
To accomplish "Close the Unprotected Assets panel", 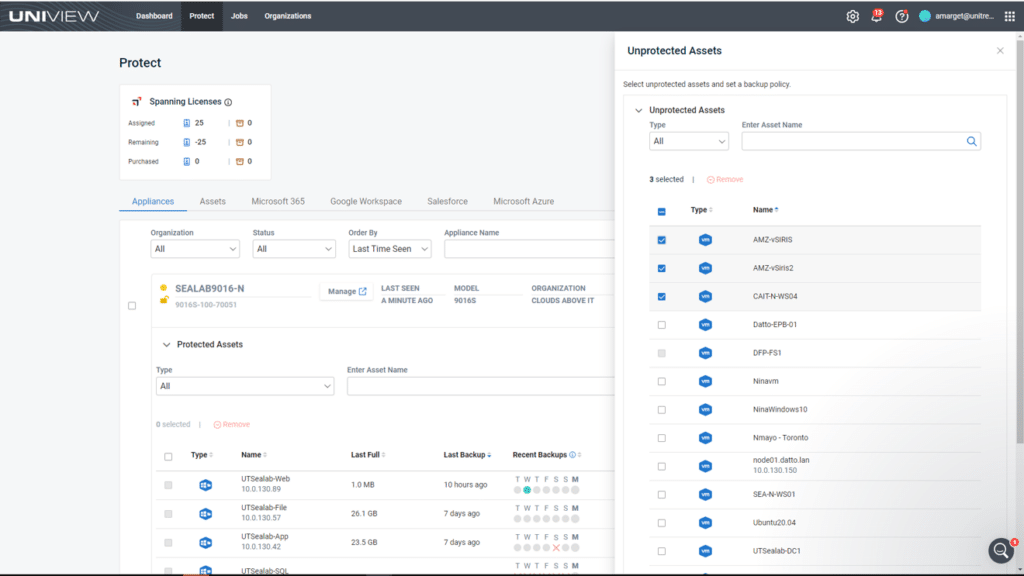I will click(1000, 50).
